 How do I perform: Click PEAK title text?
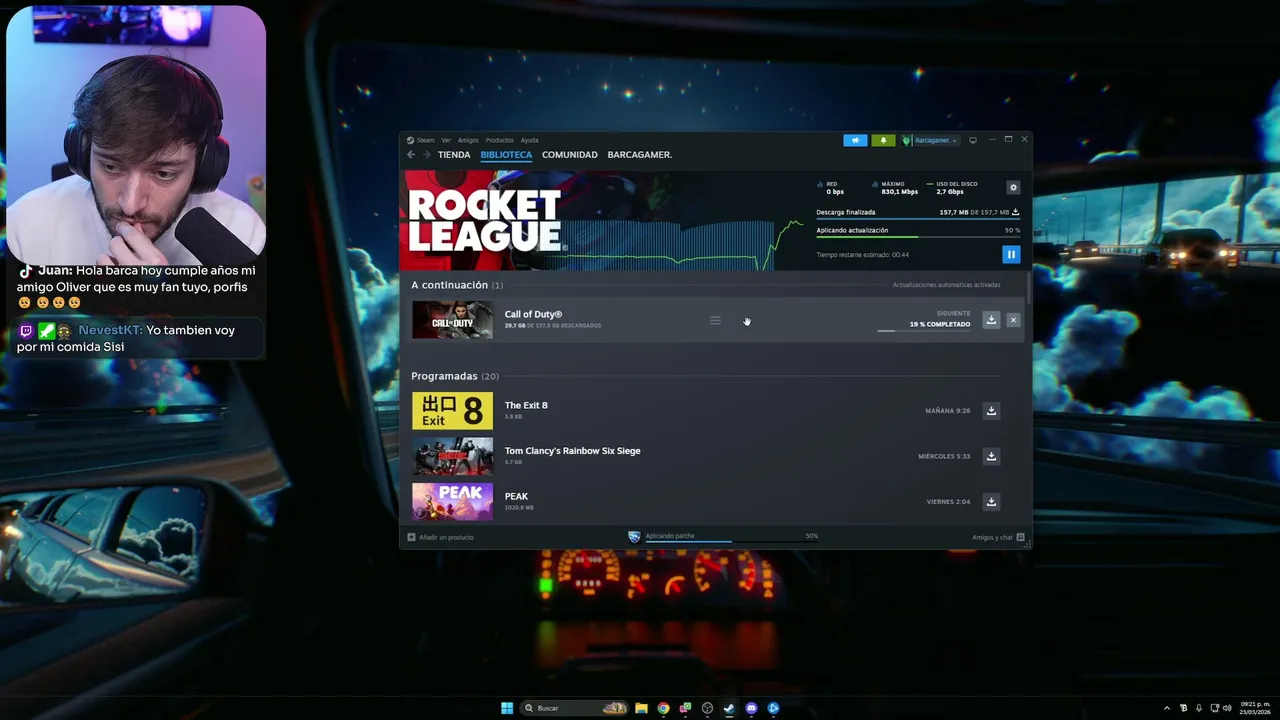[516, 496]
